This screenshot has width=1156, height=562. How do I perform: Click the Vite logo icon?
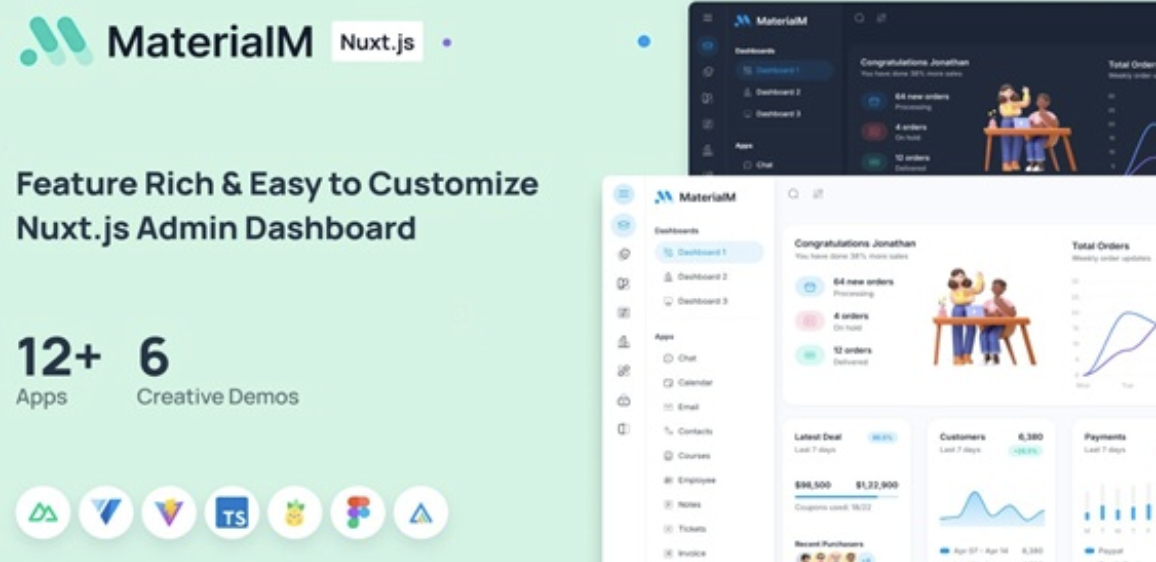pos(169,513)
